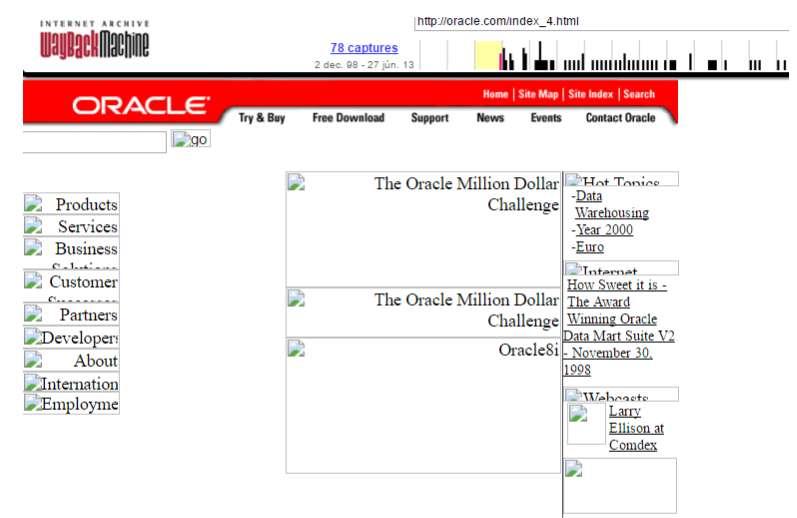Screen dimensions: 797x518
Task: Open the About sidebar image link
Action: pyautogui.click(x=71, y=360)
